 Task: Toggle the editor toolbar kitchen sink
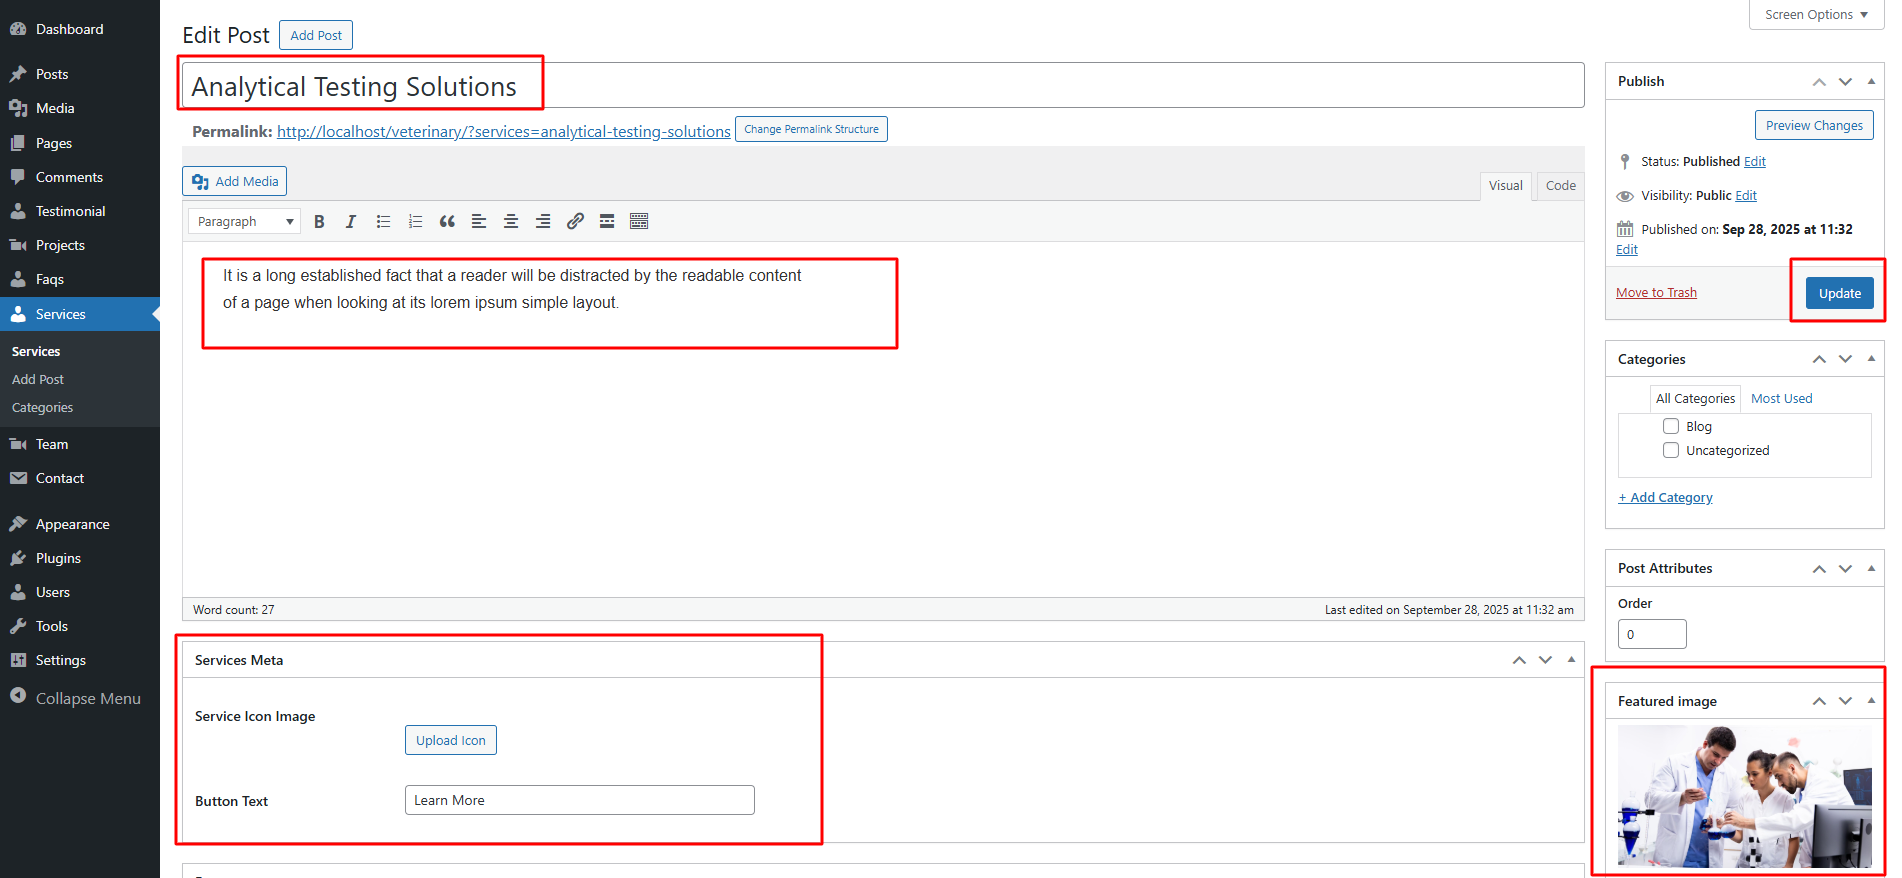click(x=639, y=222)
